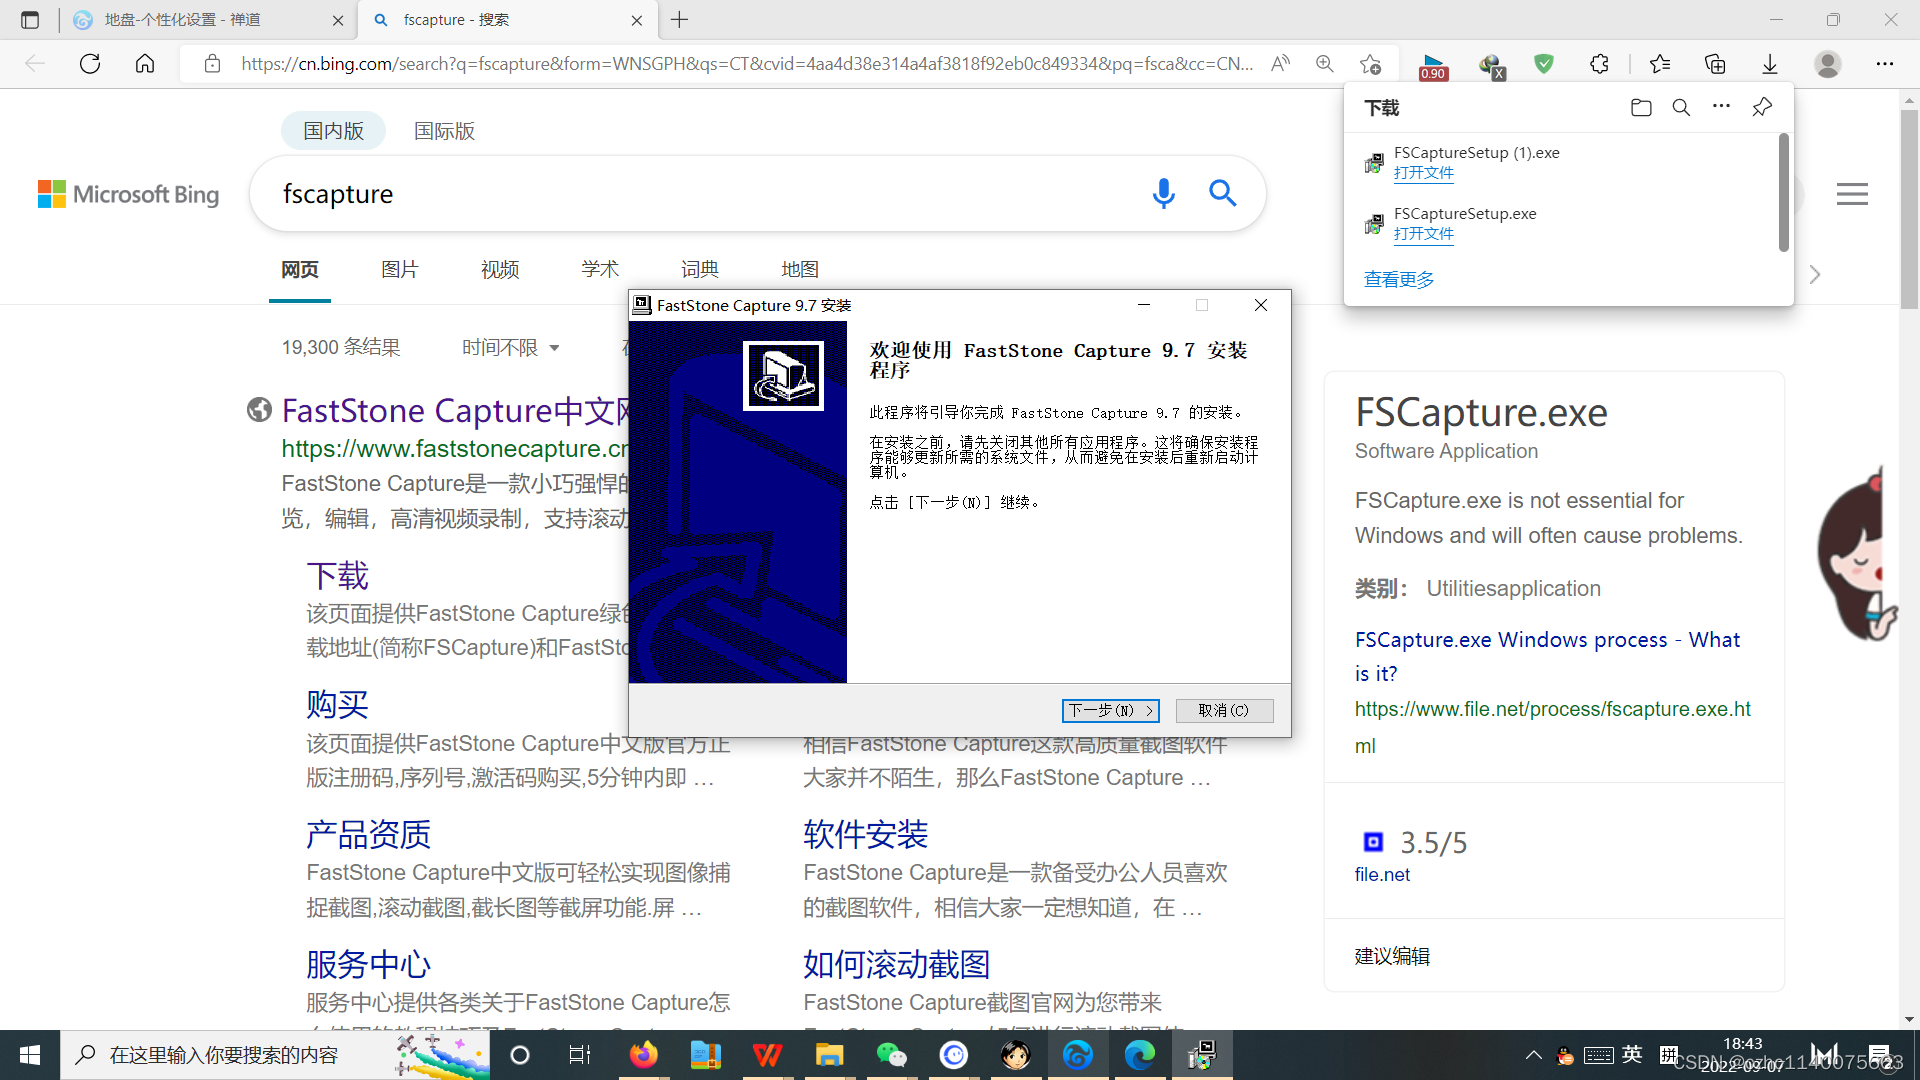Open the 地盘-个性化设置 browser tab

(183, 20)
